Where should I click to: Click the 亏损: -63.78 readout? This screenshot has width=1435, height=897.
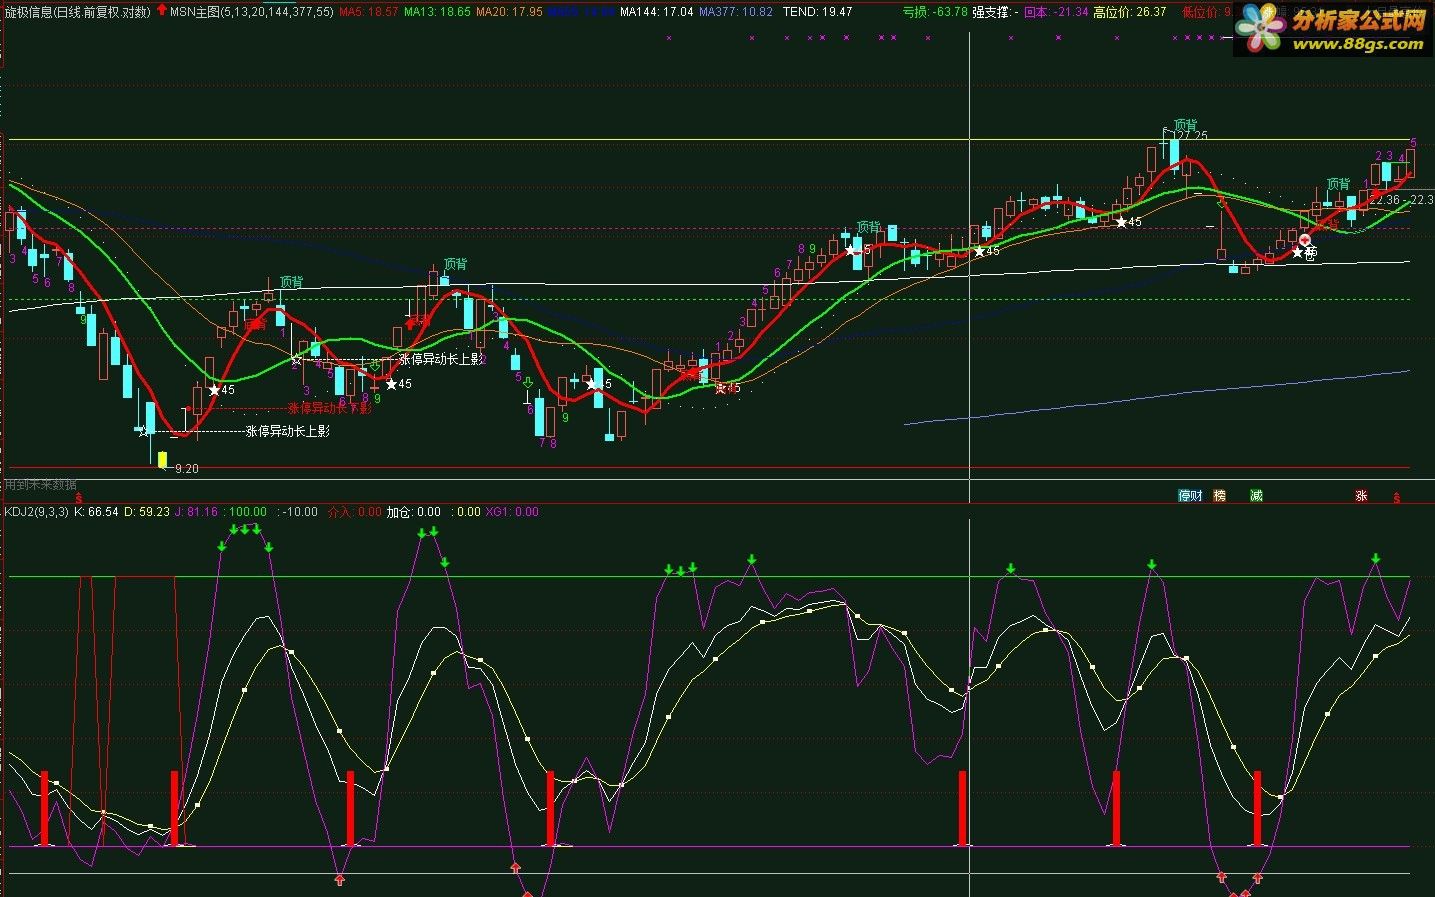pyautogui.click(x=935, y=12)
